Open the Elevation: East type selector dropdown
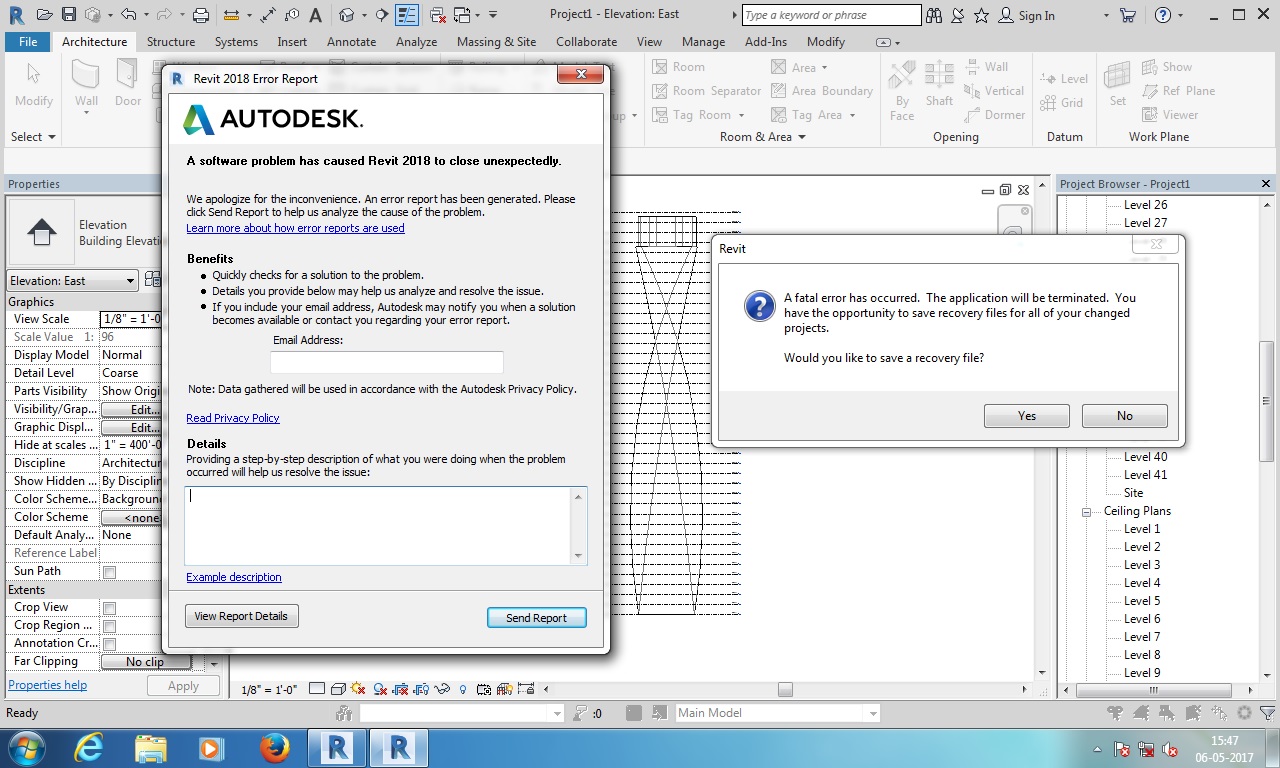Image resolution: width=1280 pixels, height=768 pixels. point(72,281)
